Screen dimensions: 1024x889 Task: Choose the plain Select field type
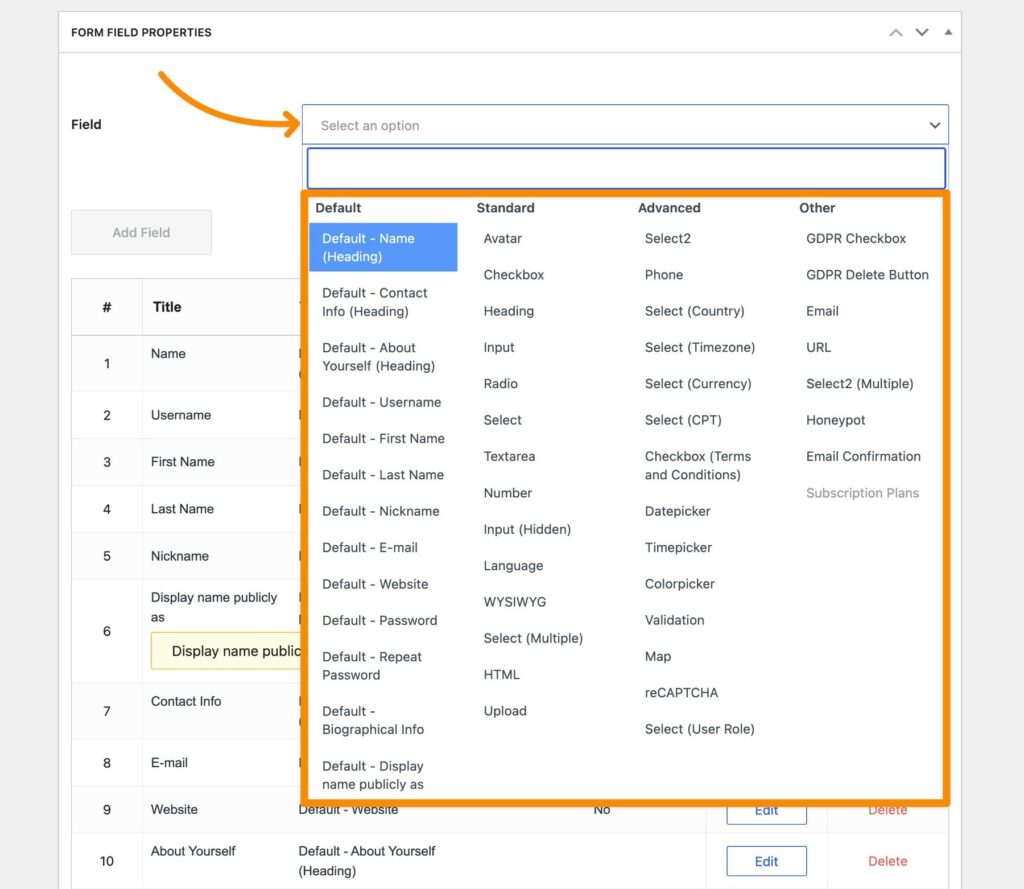pyautogui.click(x=503, y=421)
